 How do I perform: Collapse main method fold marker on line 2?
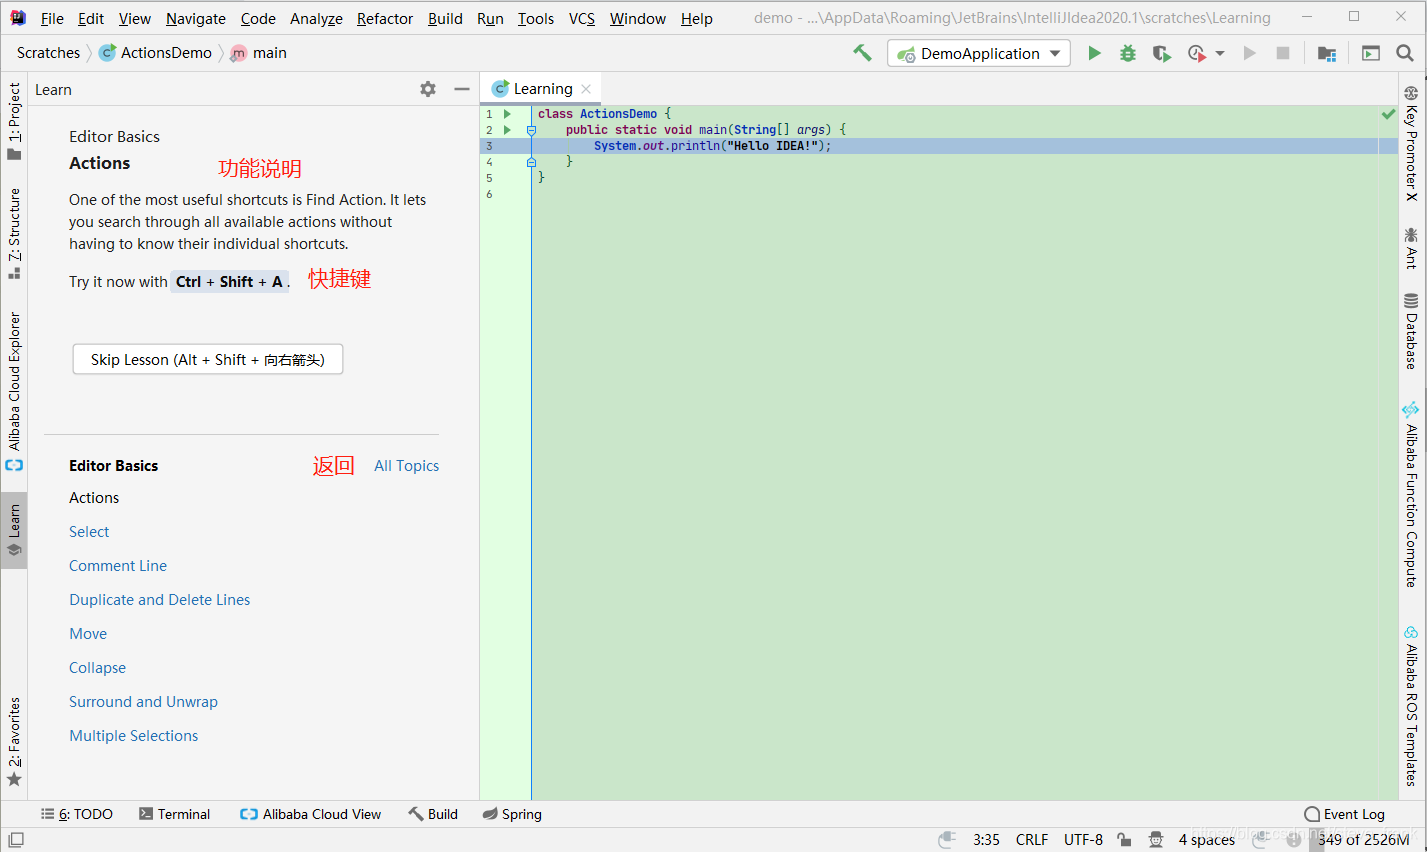(x=531, y=130)
